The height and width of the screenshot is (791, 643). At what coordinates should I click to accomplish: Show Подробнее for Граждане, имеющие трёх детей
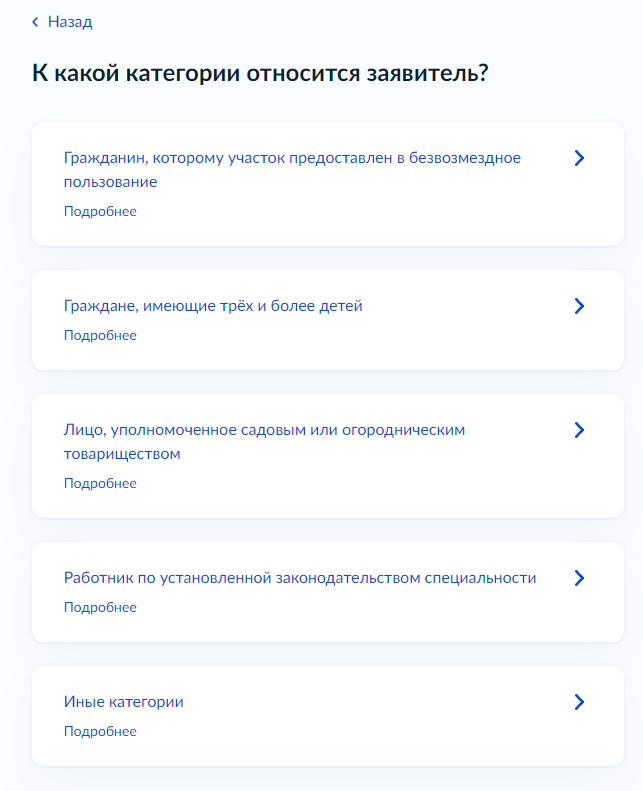(x=100, y=335)
